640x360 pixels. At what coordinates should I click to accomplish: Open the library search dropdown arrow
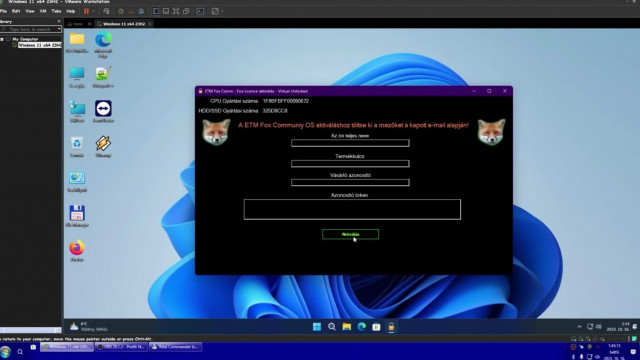coord(59,29)
